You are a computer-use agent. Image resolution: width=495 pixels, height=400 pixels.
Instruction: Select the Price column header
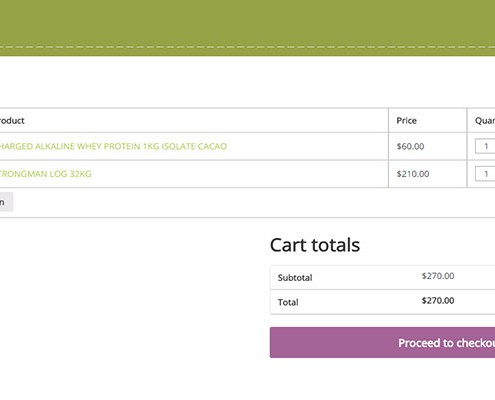(407, 121)
